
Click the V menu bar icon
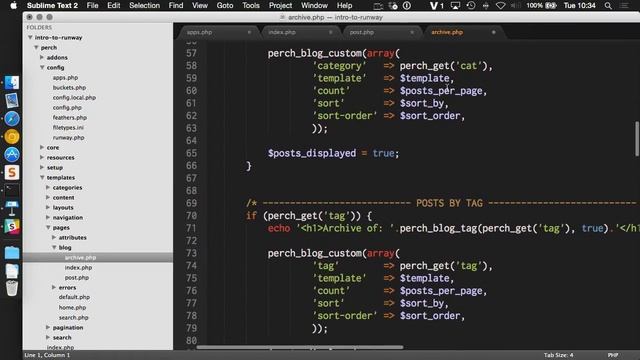point(437,5)
